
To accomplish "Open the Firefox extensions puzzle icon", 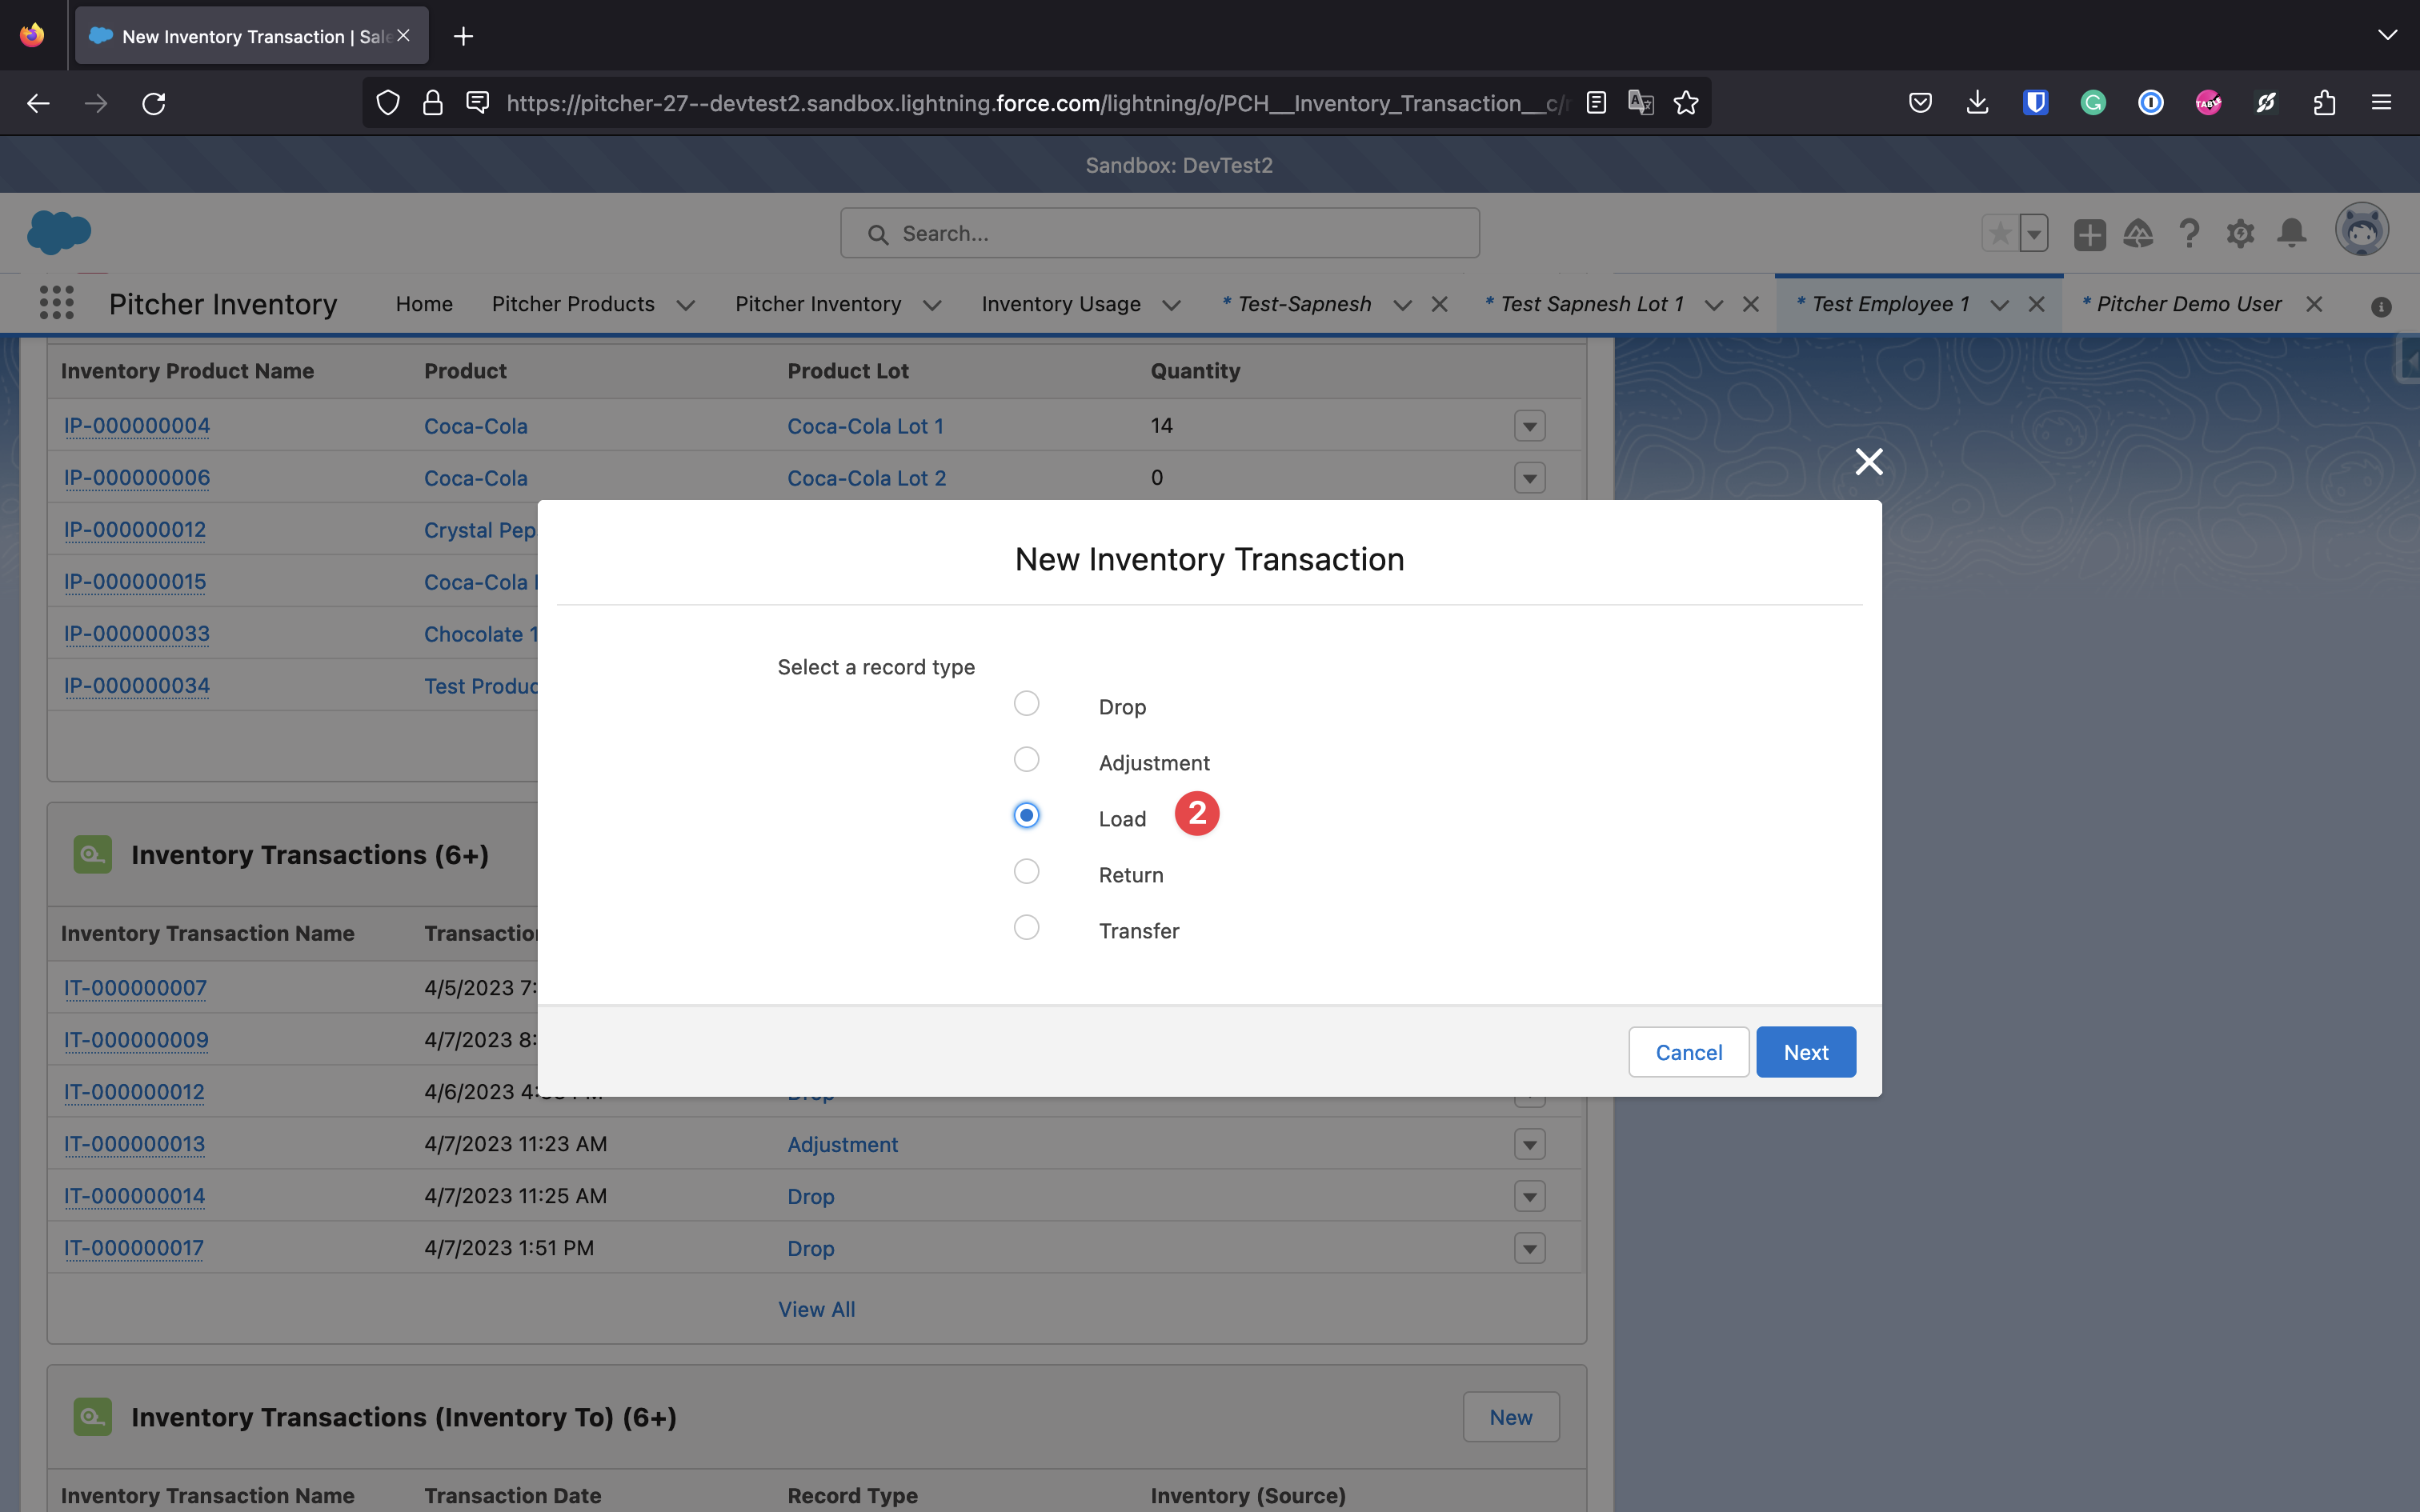I will pyautogui.click(x=2324, y=103).
